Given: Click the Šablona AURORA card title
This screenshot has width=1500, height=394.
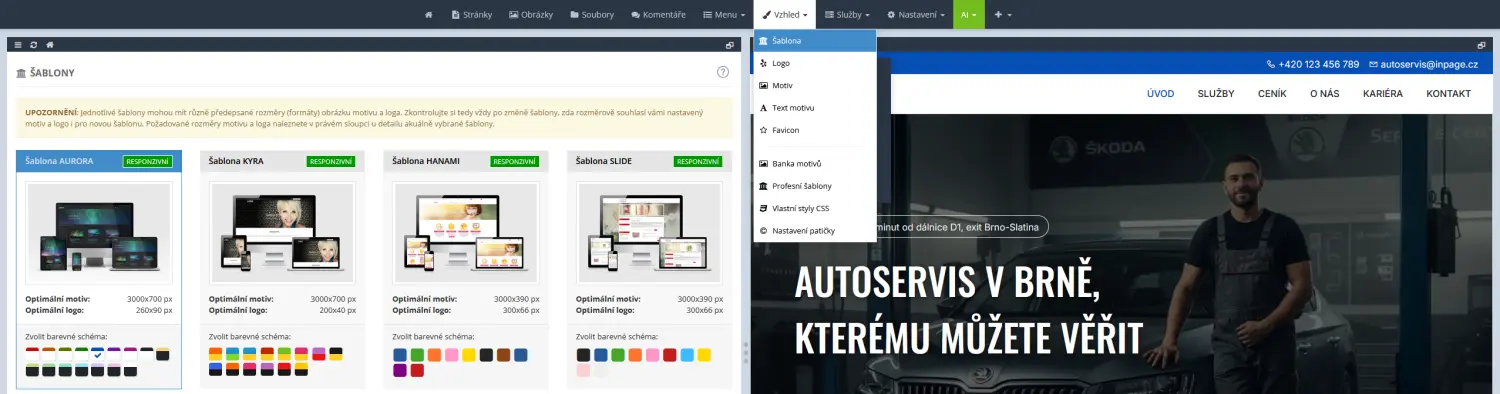Looking at the screenshot, I should click(59, 161).
